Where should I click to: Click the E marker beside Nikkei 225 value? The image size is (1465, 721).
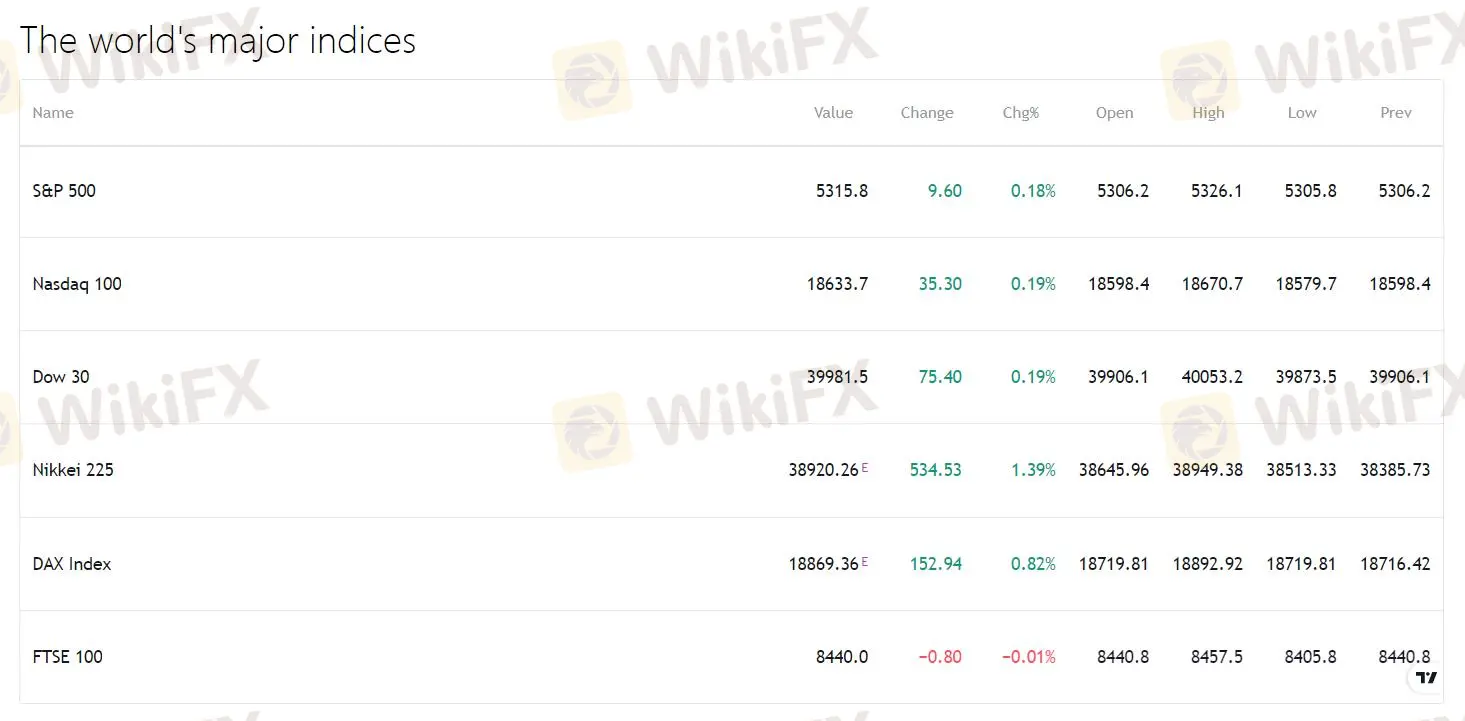865,468
